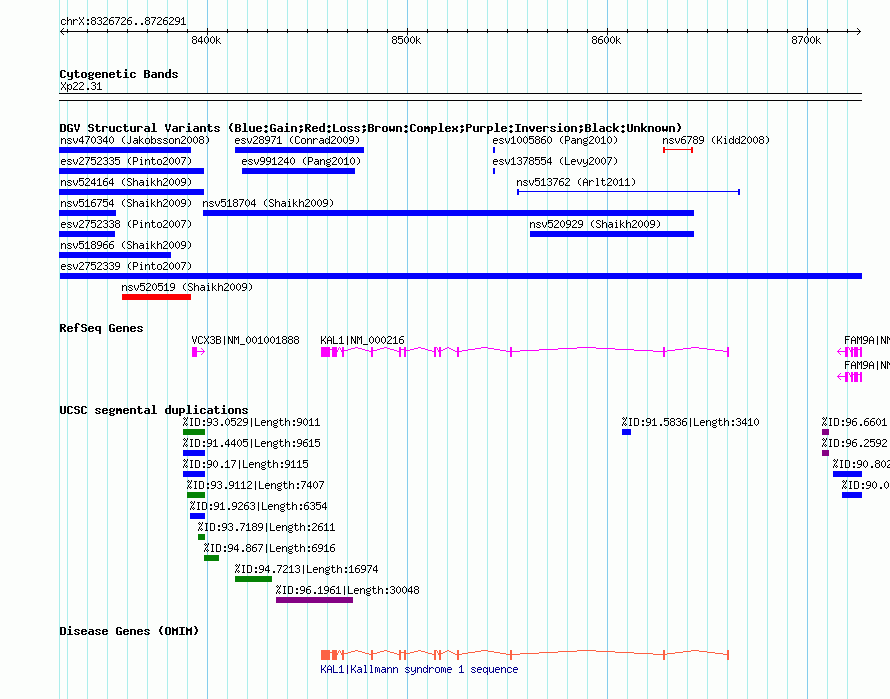Click the red nsv520519 (Shaikh2009) loss bar
The image size is (890, 699).
156,297
